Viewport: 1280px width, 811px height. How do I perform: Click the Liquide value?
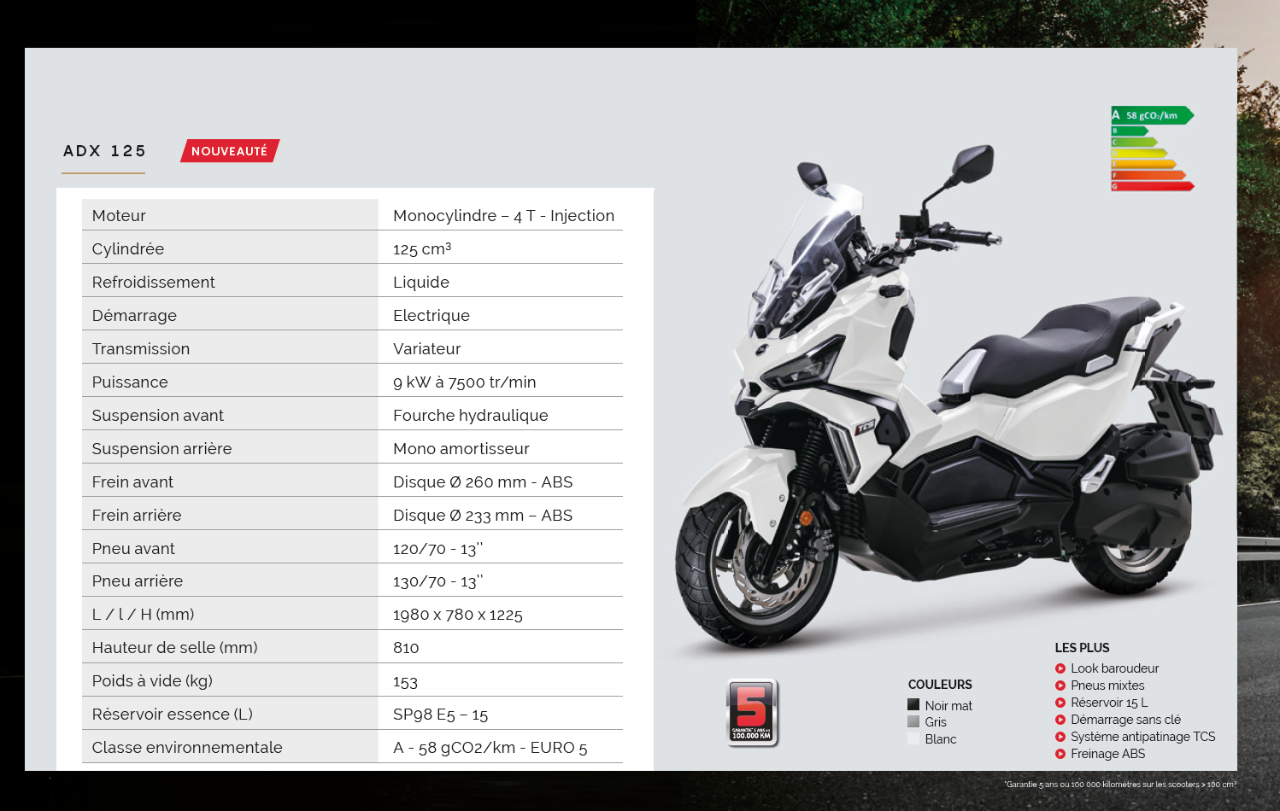coord(421,282)
